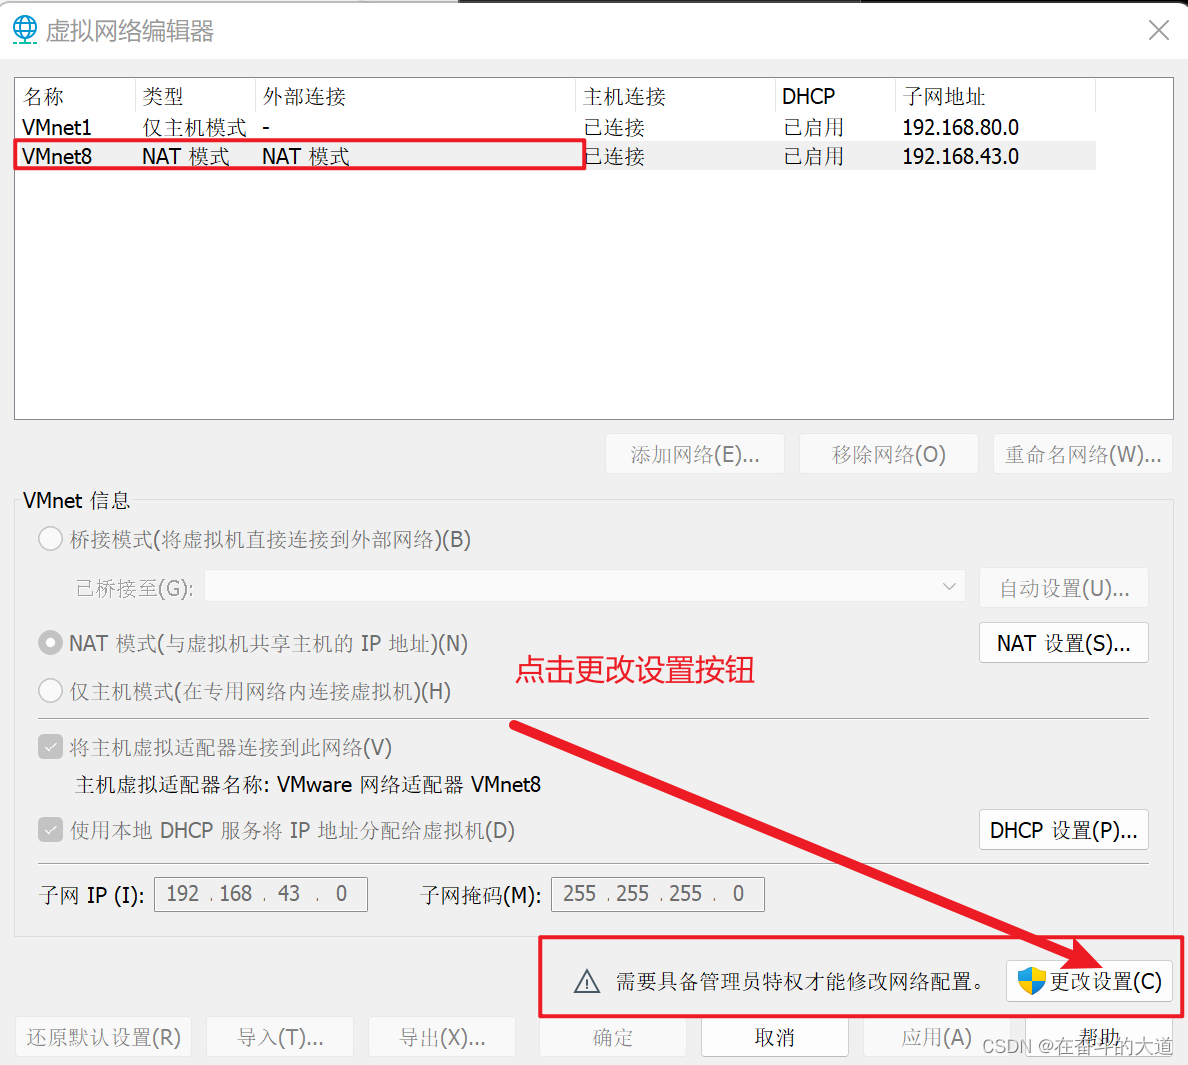The height and width of the screenshot is (1065, 1188).
Task: Select the bridged mode radio button
Action: pos(50,539)
